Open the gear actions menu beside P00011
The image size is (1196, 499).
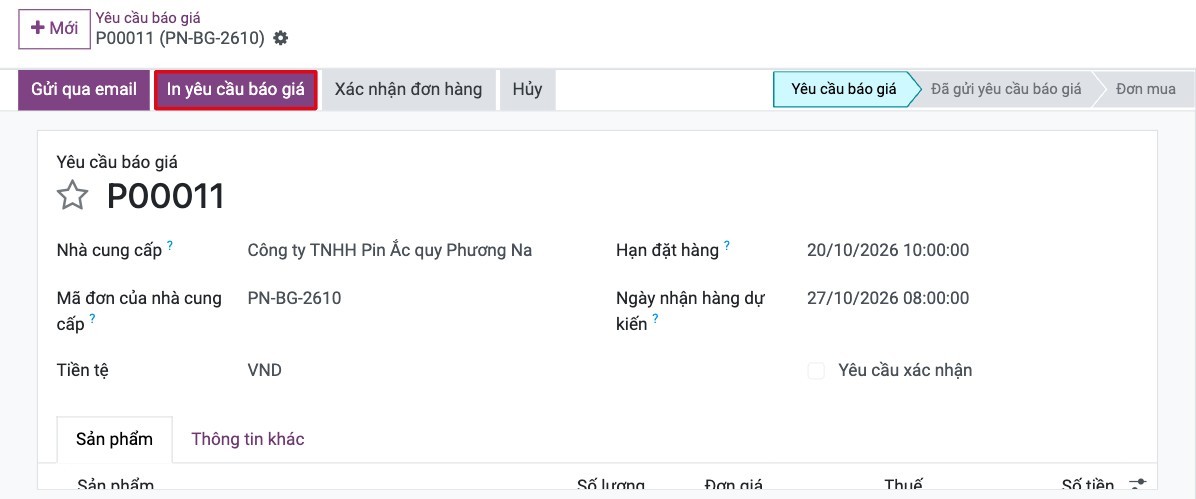coord(281,38)
